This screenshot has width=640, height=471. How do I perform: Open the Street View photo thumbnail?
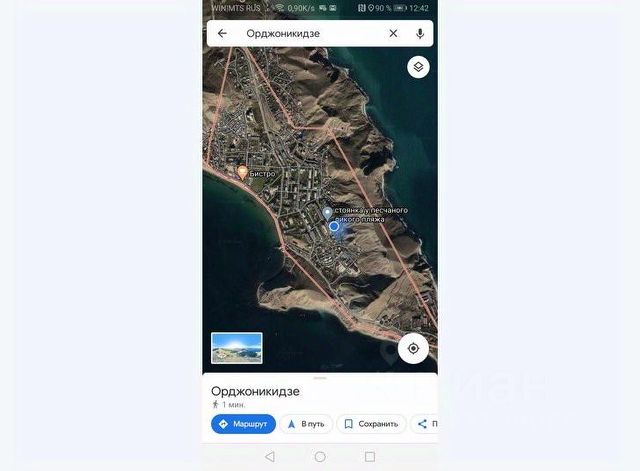237,348
